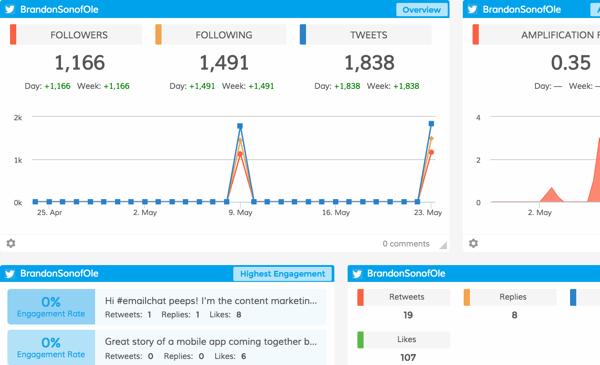Click the 0.35 amplification value
Viewport: 600px width, 365px height.
click(x=571, y=63)
